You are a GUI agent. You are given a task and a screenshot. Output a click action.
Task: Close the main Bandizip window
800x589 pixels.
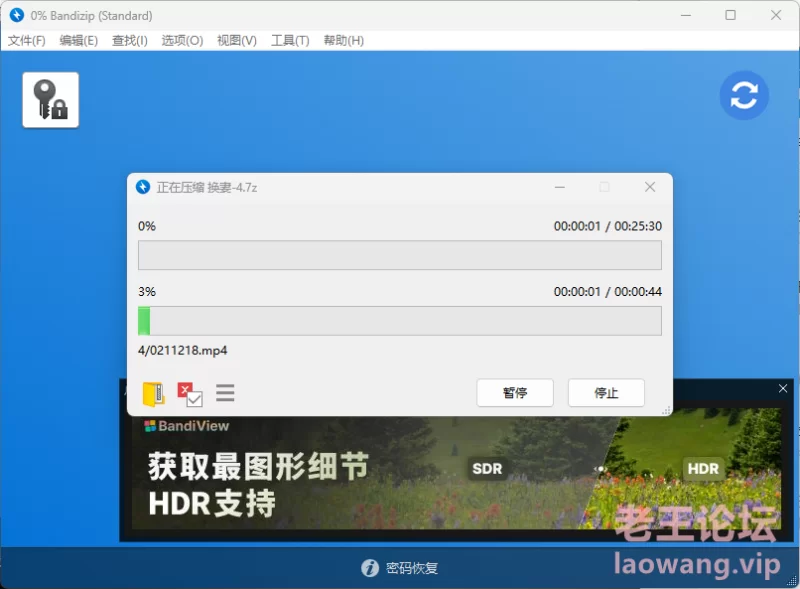[776, 15]
